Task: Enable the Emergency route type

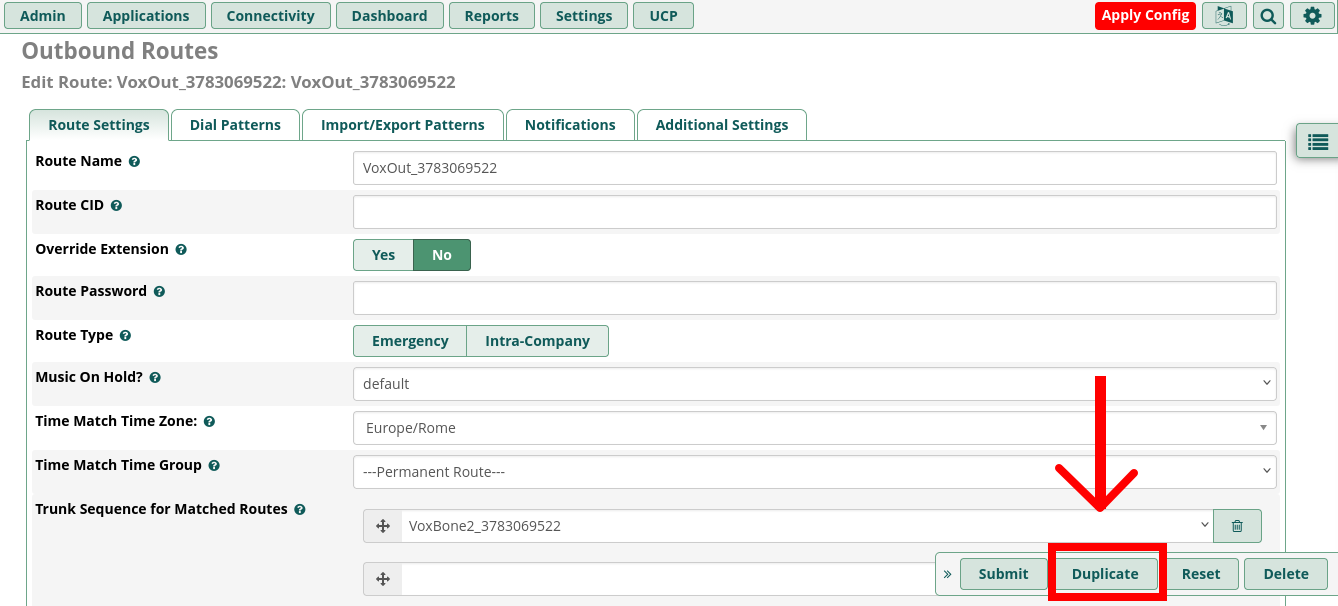Action: point(410,341)
